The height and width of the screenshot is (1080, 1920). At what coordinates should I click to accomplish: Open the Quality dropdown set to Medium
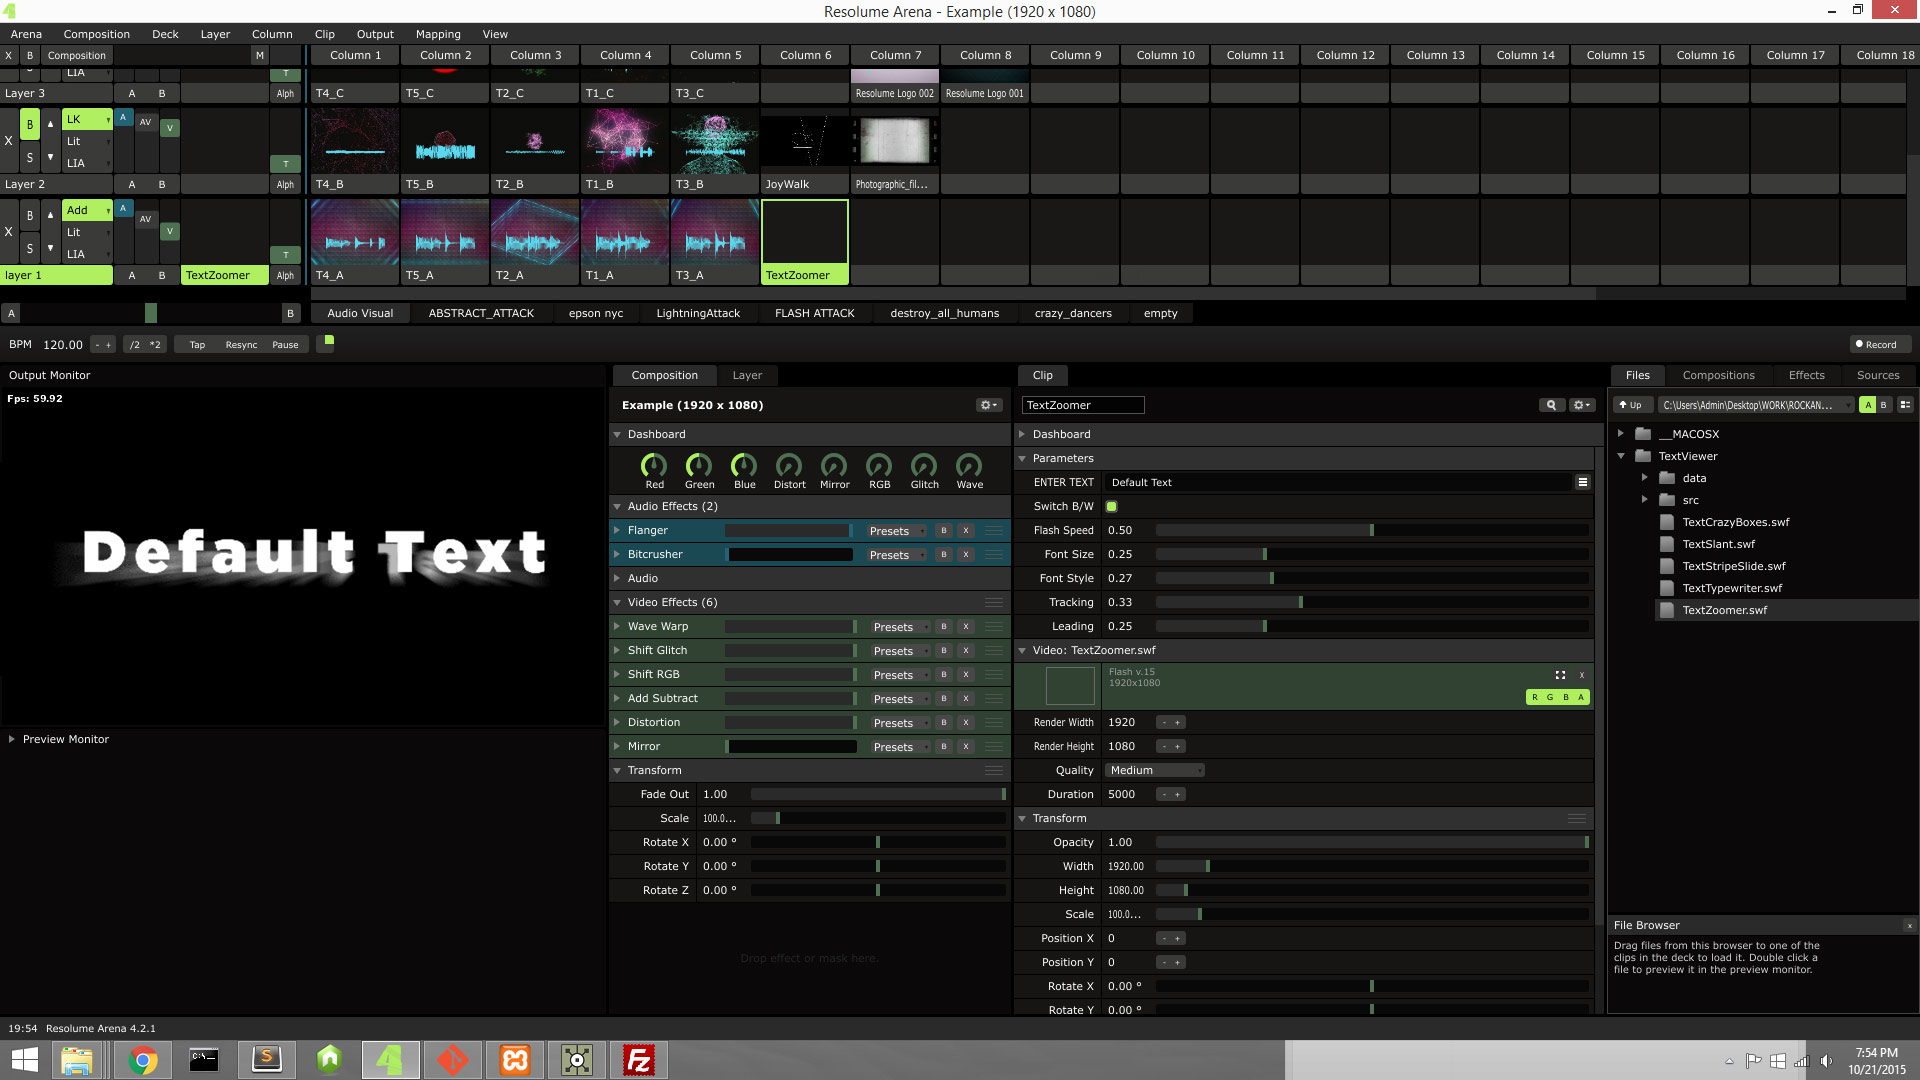tap(1154, 770)
